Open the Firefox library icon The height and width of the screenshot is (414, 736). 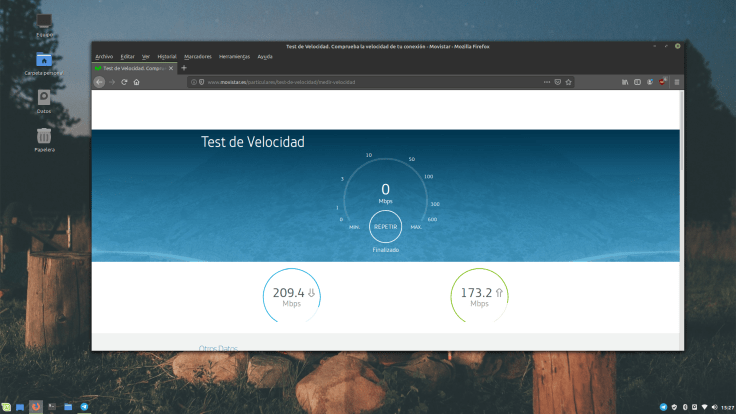click(625, 82)
